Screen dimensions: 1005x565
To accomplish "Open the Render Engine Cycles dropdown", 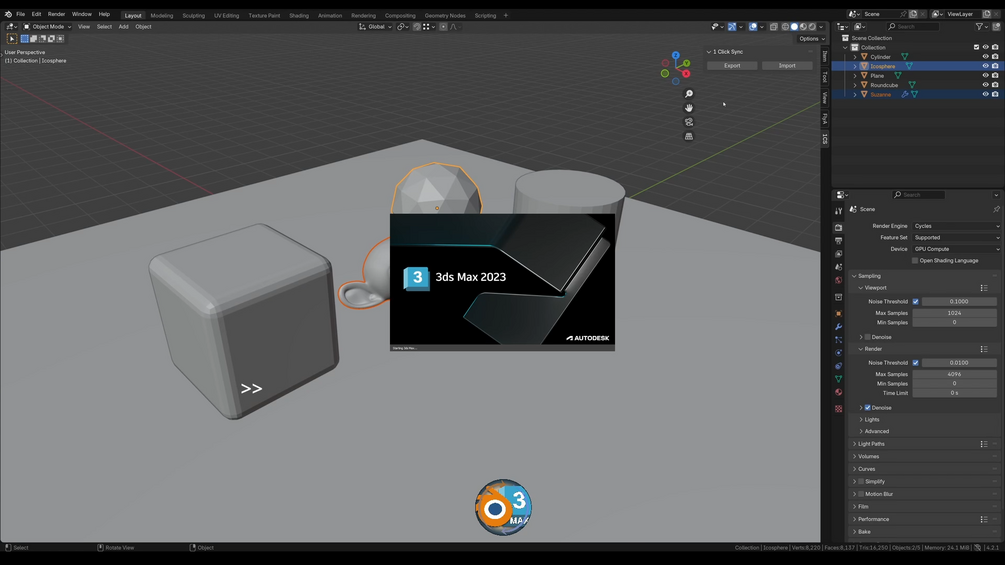I will (x=956, y=226).
